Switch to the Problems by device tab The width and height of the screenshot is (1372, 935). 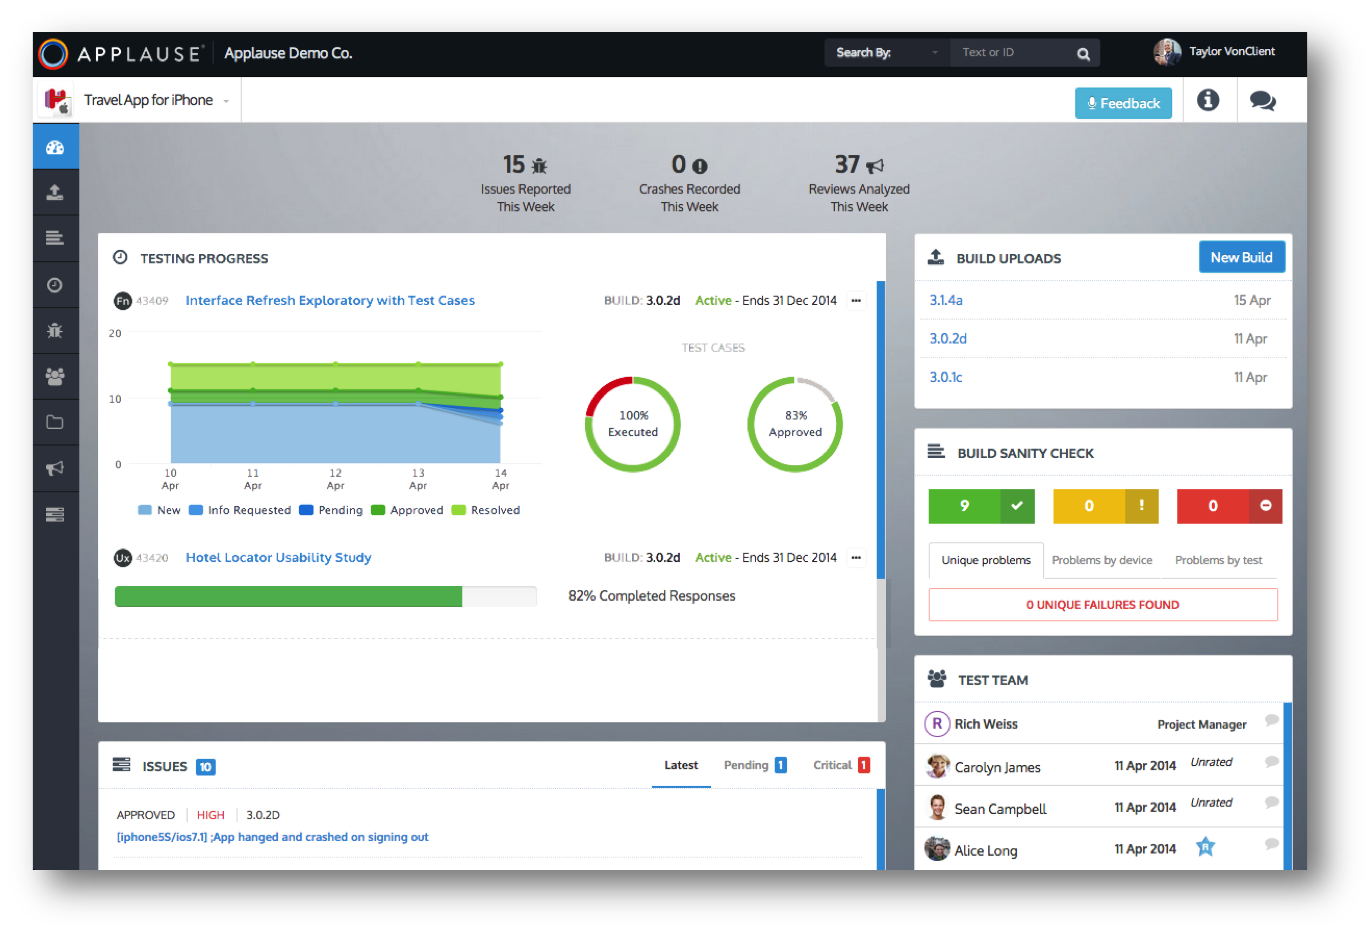1102,560
